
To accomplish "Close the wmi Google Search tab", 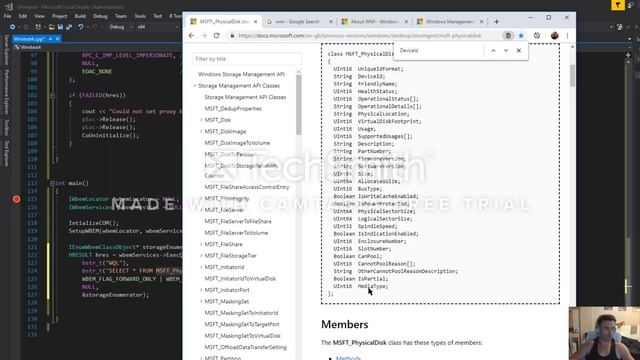I will (331, 22).
